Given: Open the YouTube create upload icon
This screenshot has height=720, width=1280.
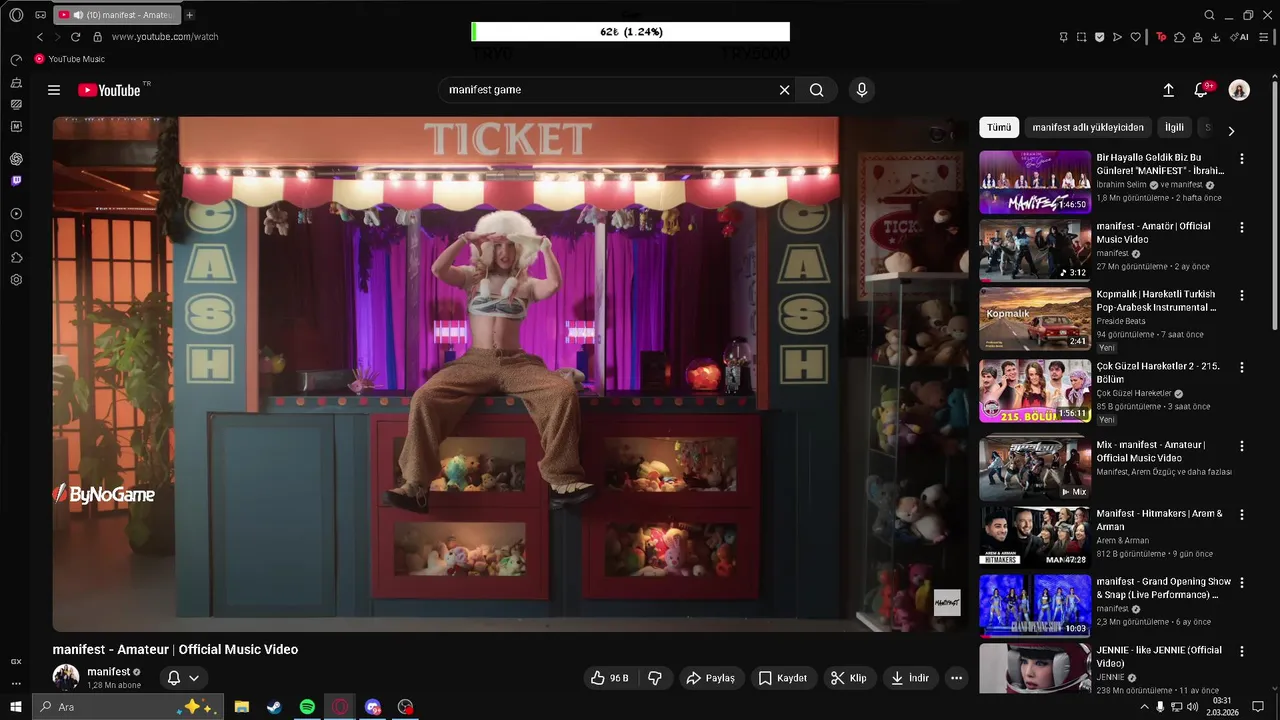Looking at the screenshot, I should click(x=1168, y=90).
